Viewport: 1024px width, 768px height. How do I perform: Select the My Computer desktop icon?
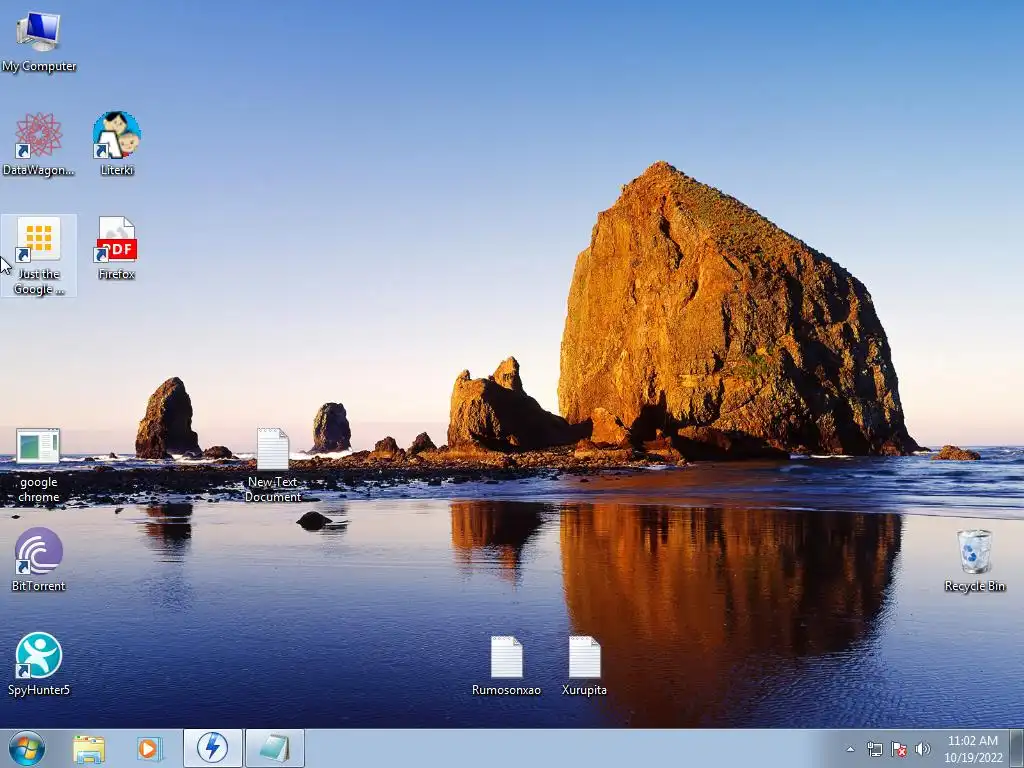(x=39, y=40)
